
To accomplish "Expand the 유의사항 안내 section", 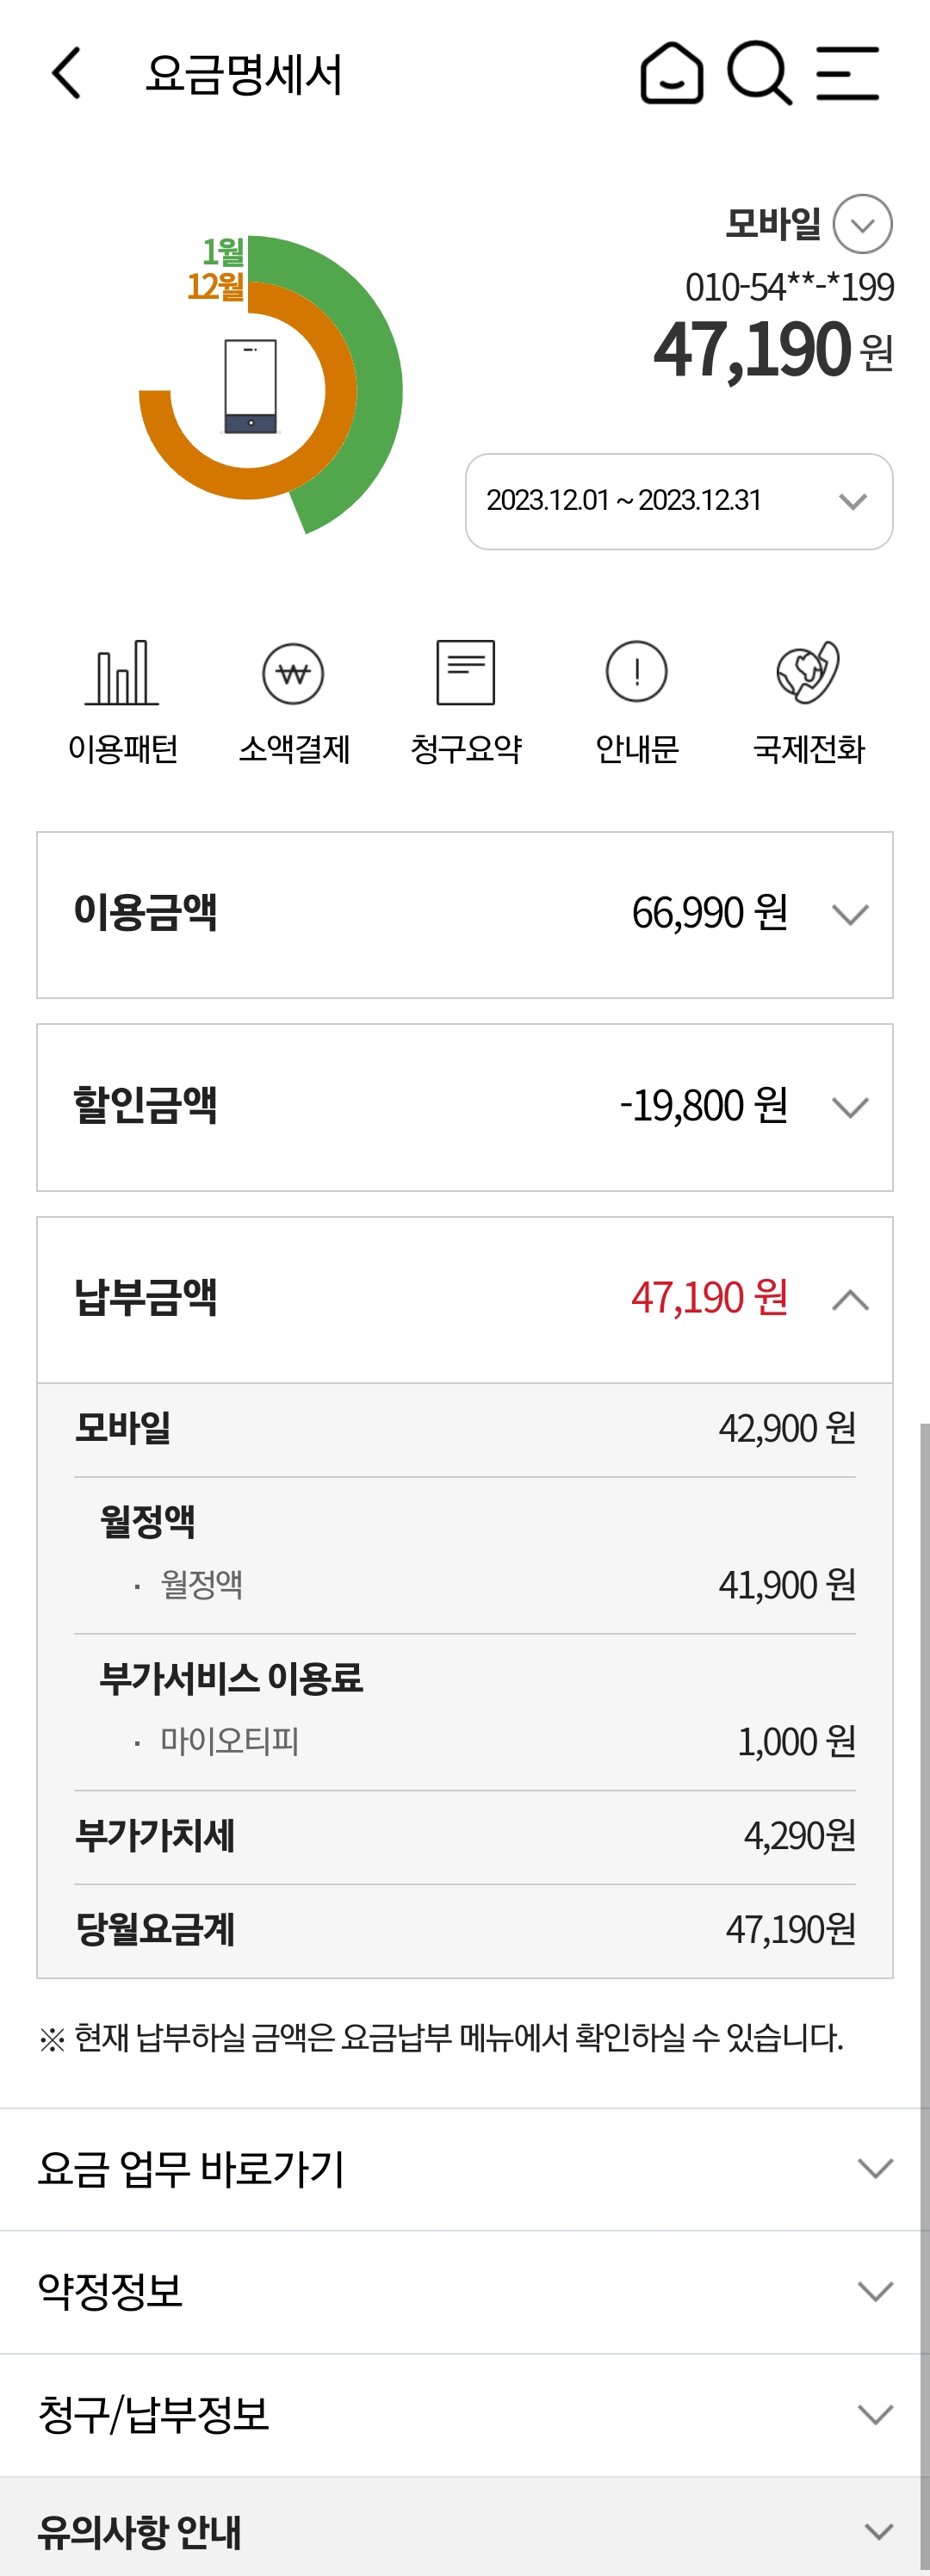I will pos(878,2532).
